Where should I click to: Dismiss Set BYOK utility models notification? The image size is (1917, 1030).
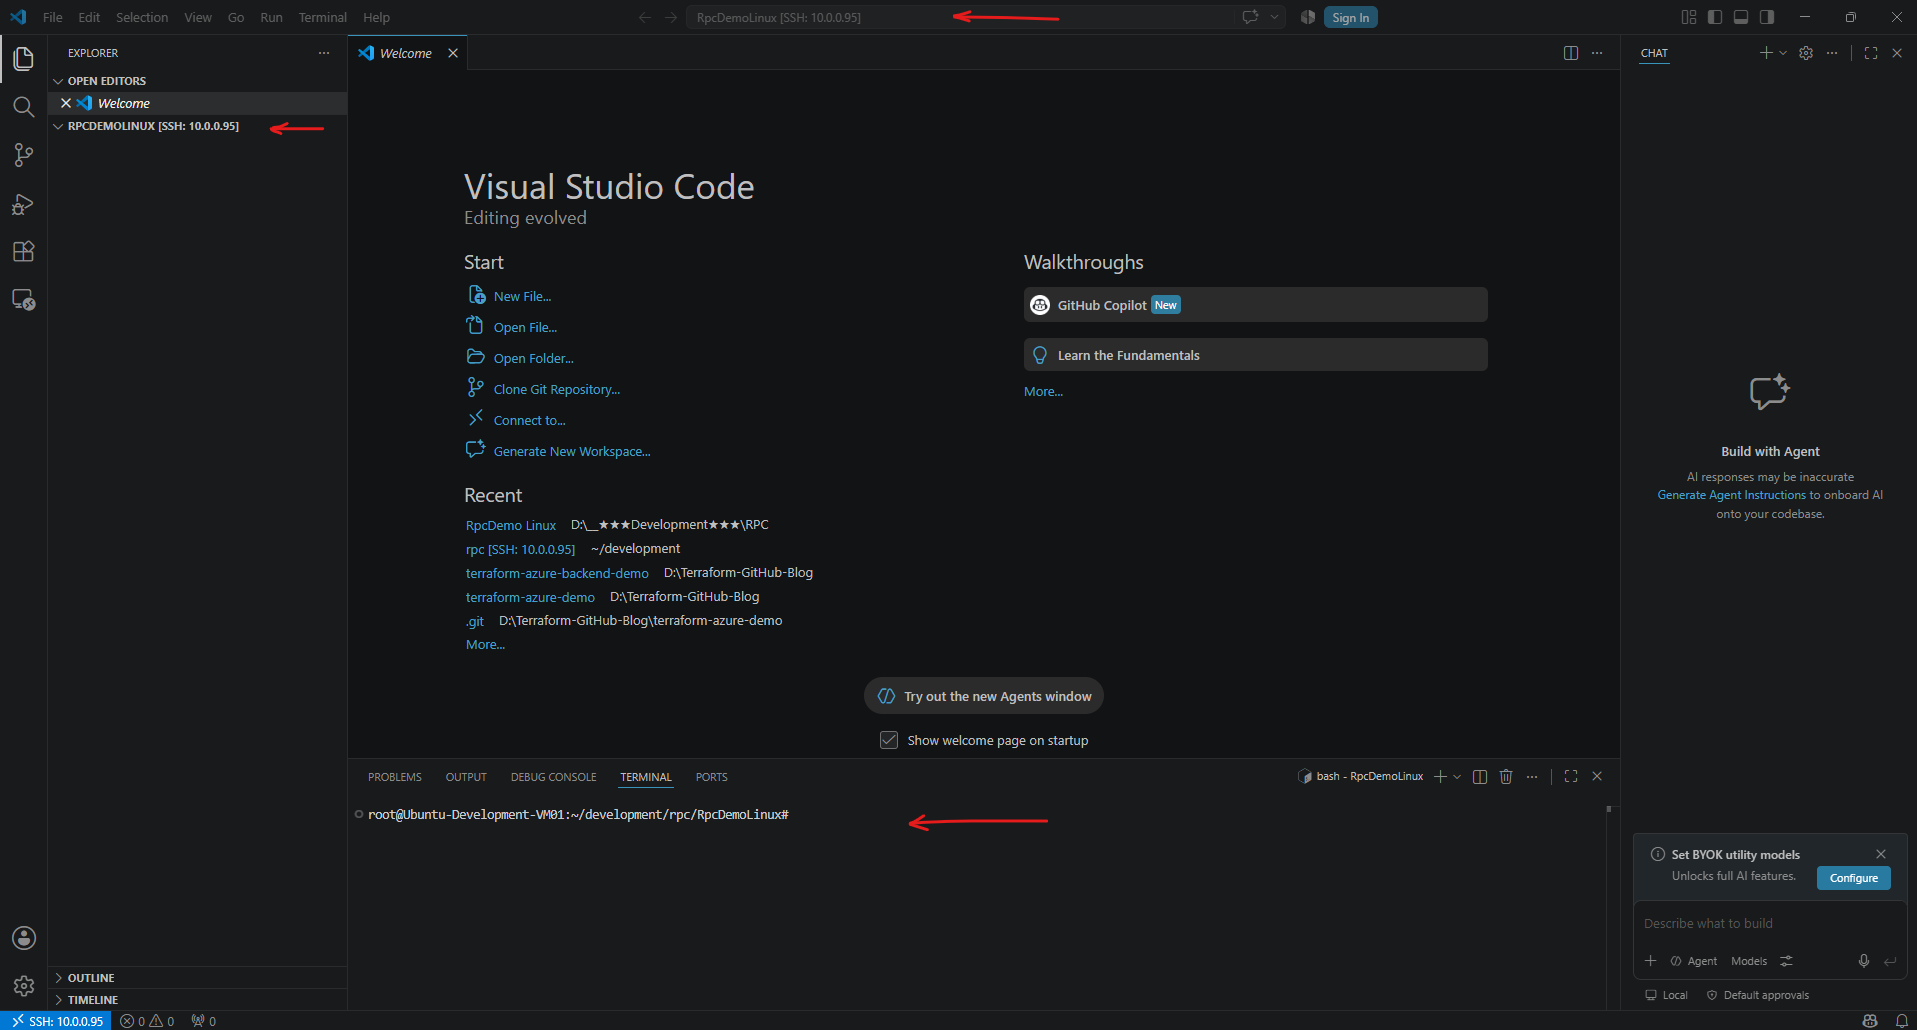(1881, 854)
